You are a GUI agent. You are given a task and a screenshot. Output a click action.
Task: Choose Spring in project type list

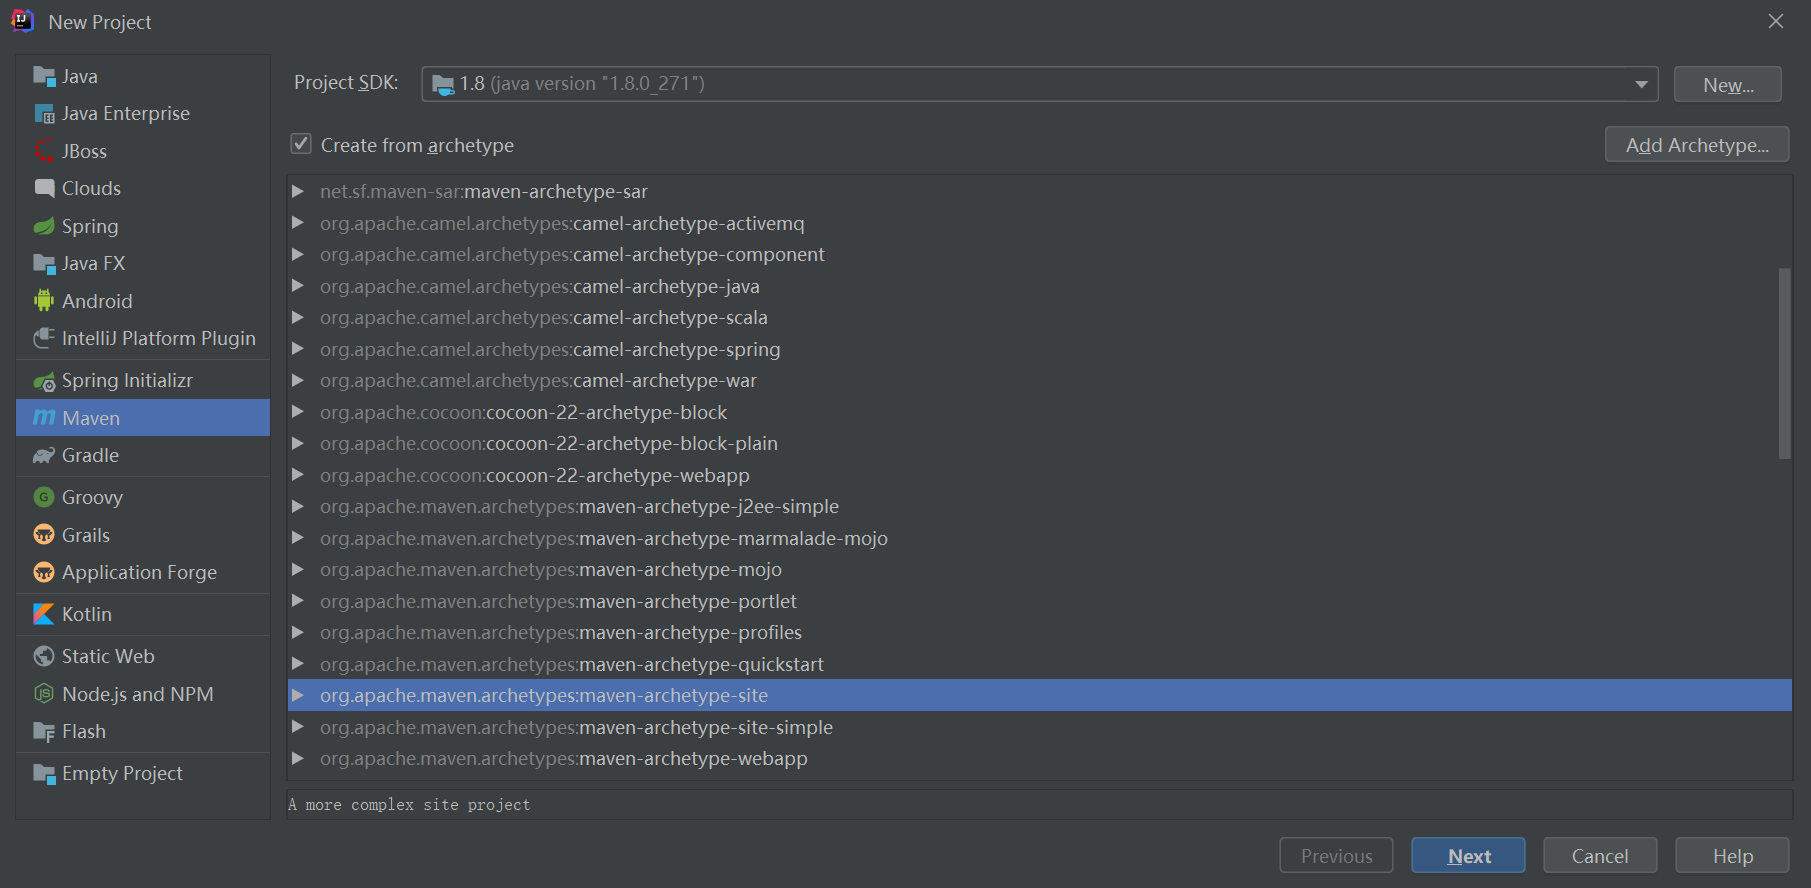point(143,226)
